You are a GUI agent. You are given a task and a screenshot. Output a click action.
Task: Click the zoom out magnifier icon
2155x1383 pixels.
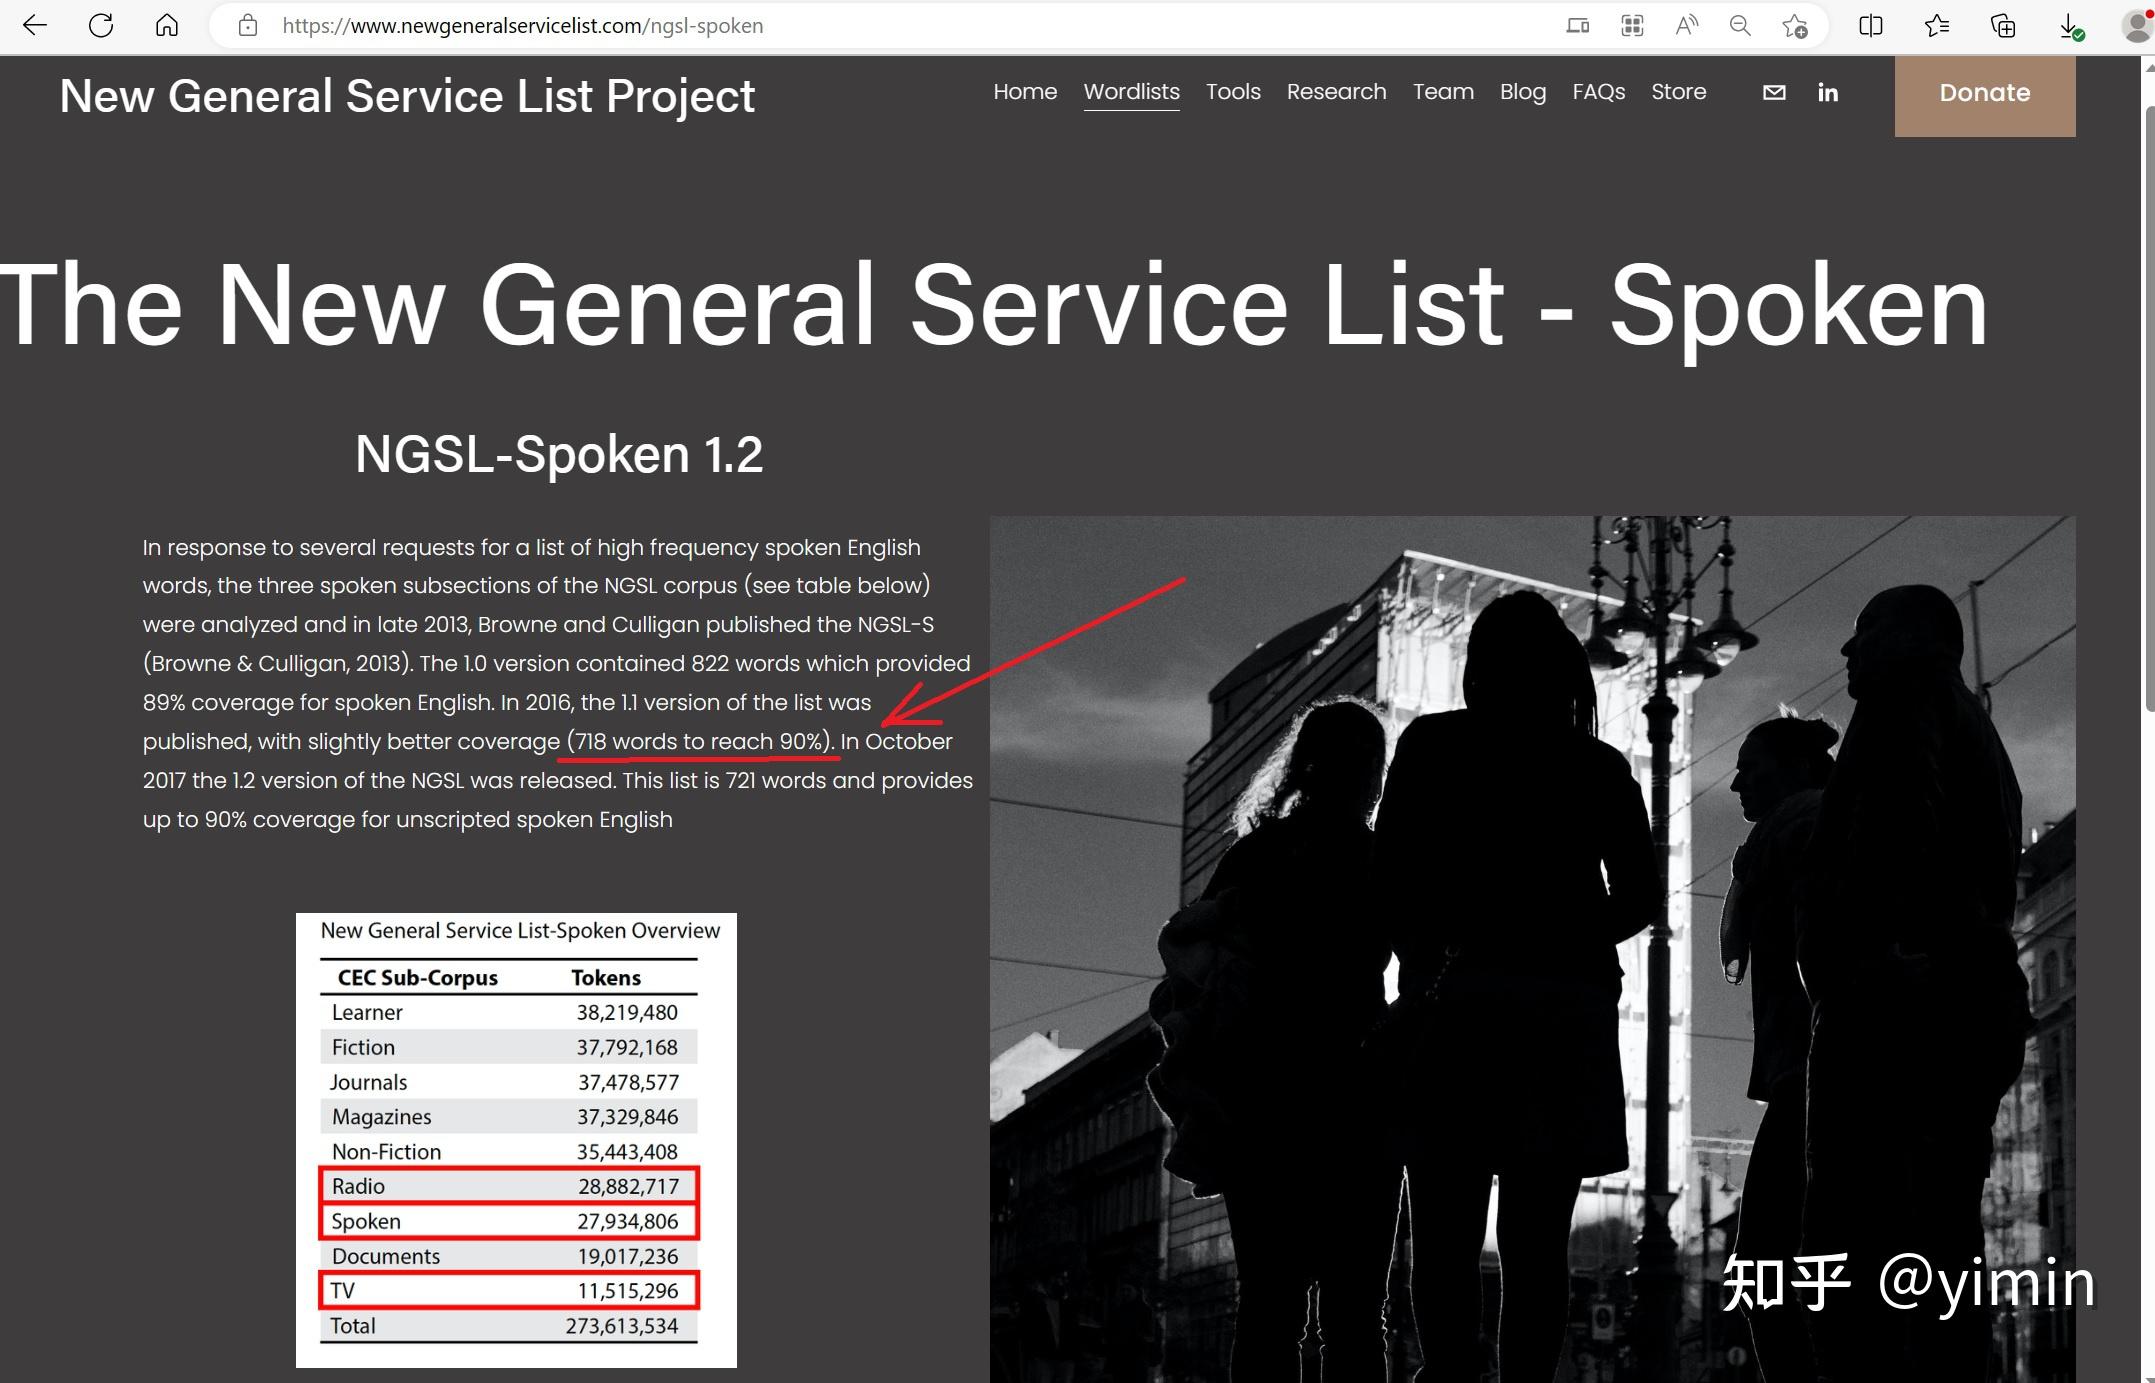click(x=1740, y=26)
